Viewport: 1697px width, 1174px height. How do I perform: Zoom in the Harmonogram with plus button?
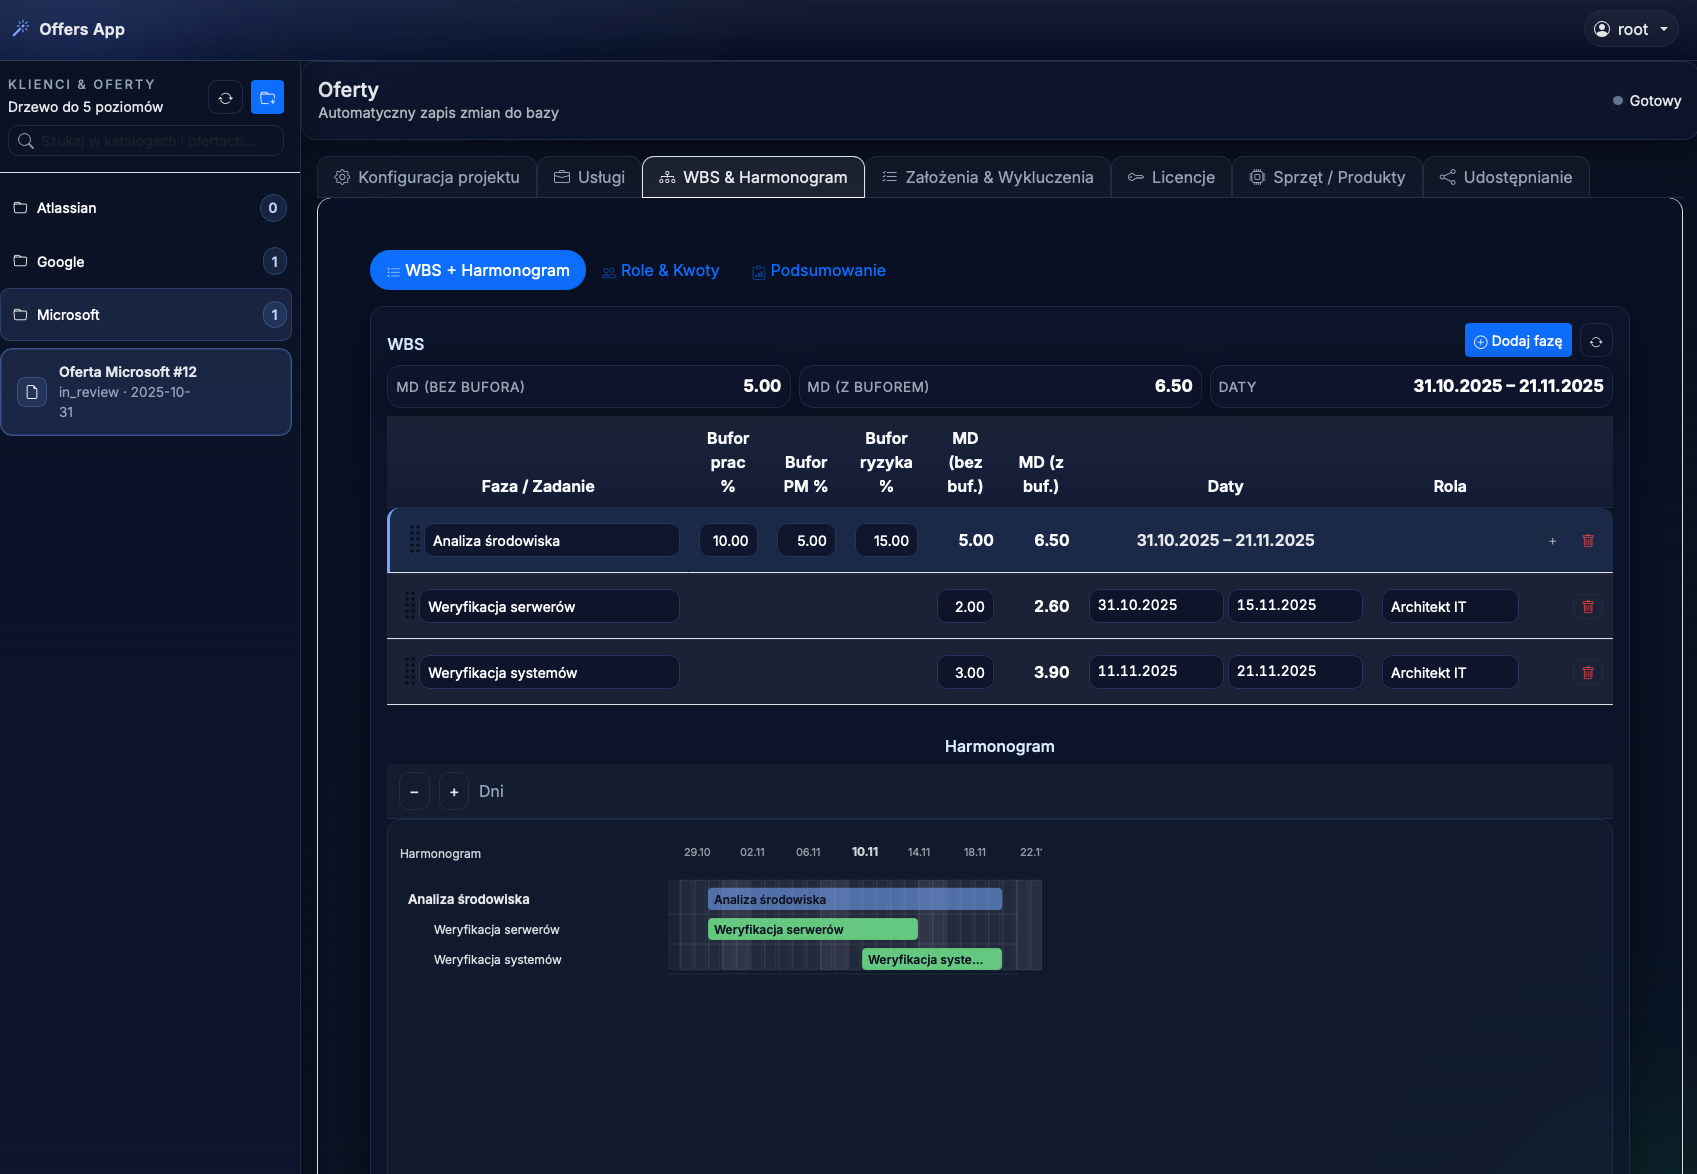point(454,792)
